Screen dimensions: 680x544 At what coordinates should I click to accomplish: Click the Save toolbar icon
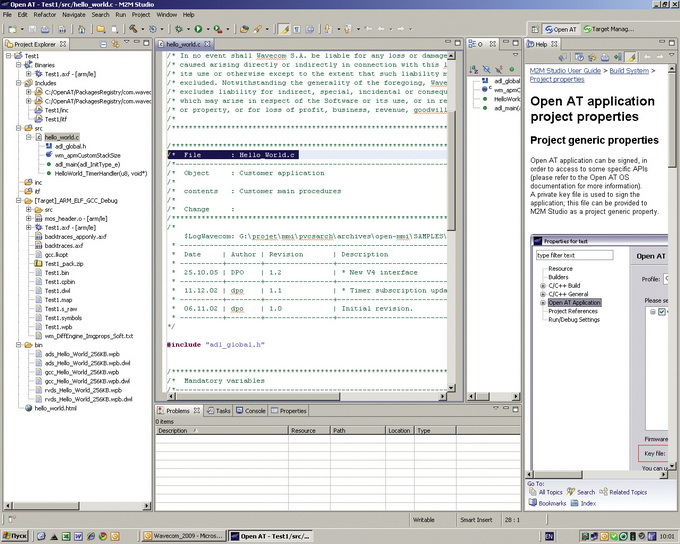click(33, 29)
